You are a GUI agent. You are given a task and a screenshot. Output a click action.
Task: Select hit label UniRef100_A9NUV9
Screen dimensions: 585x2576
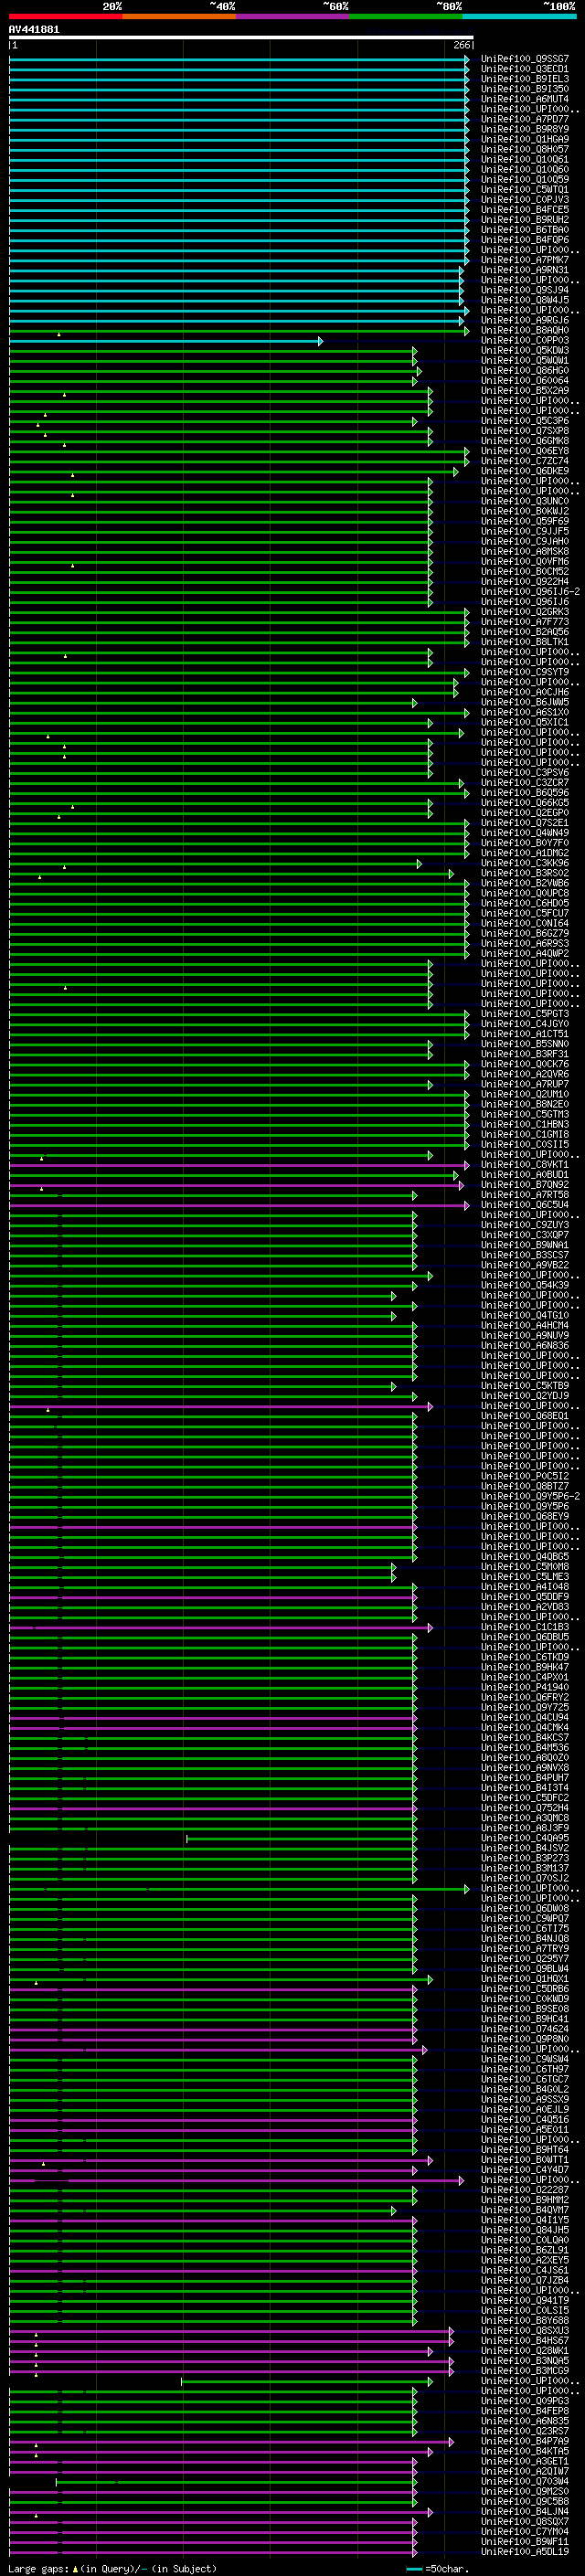[x=525, y=1336]
